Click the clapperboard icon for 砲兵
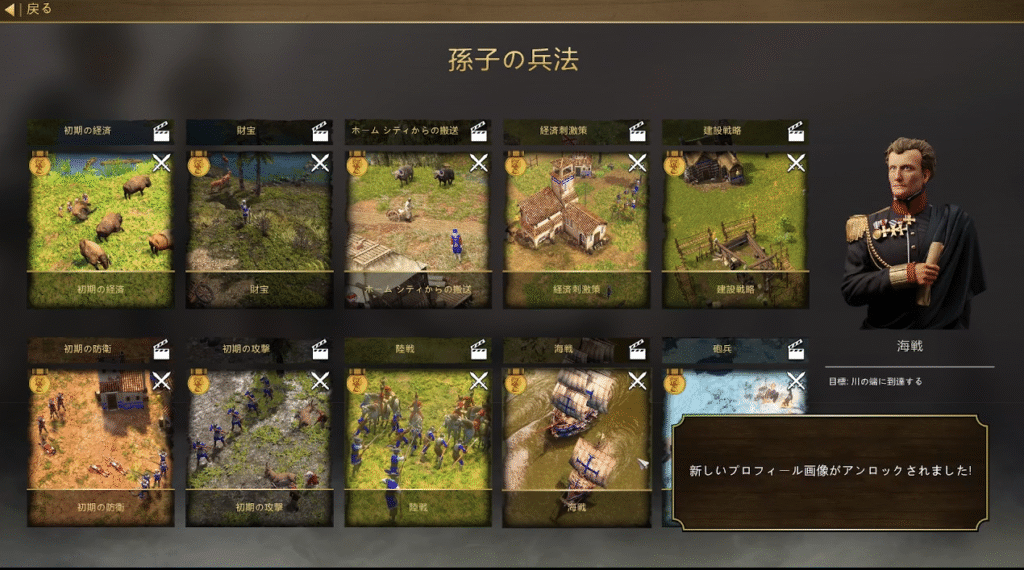The width and height of the screenshot is (1024, 570). (x=795, y=349)
